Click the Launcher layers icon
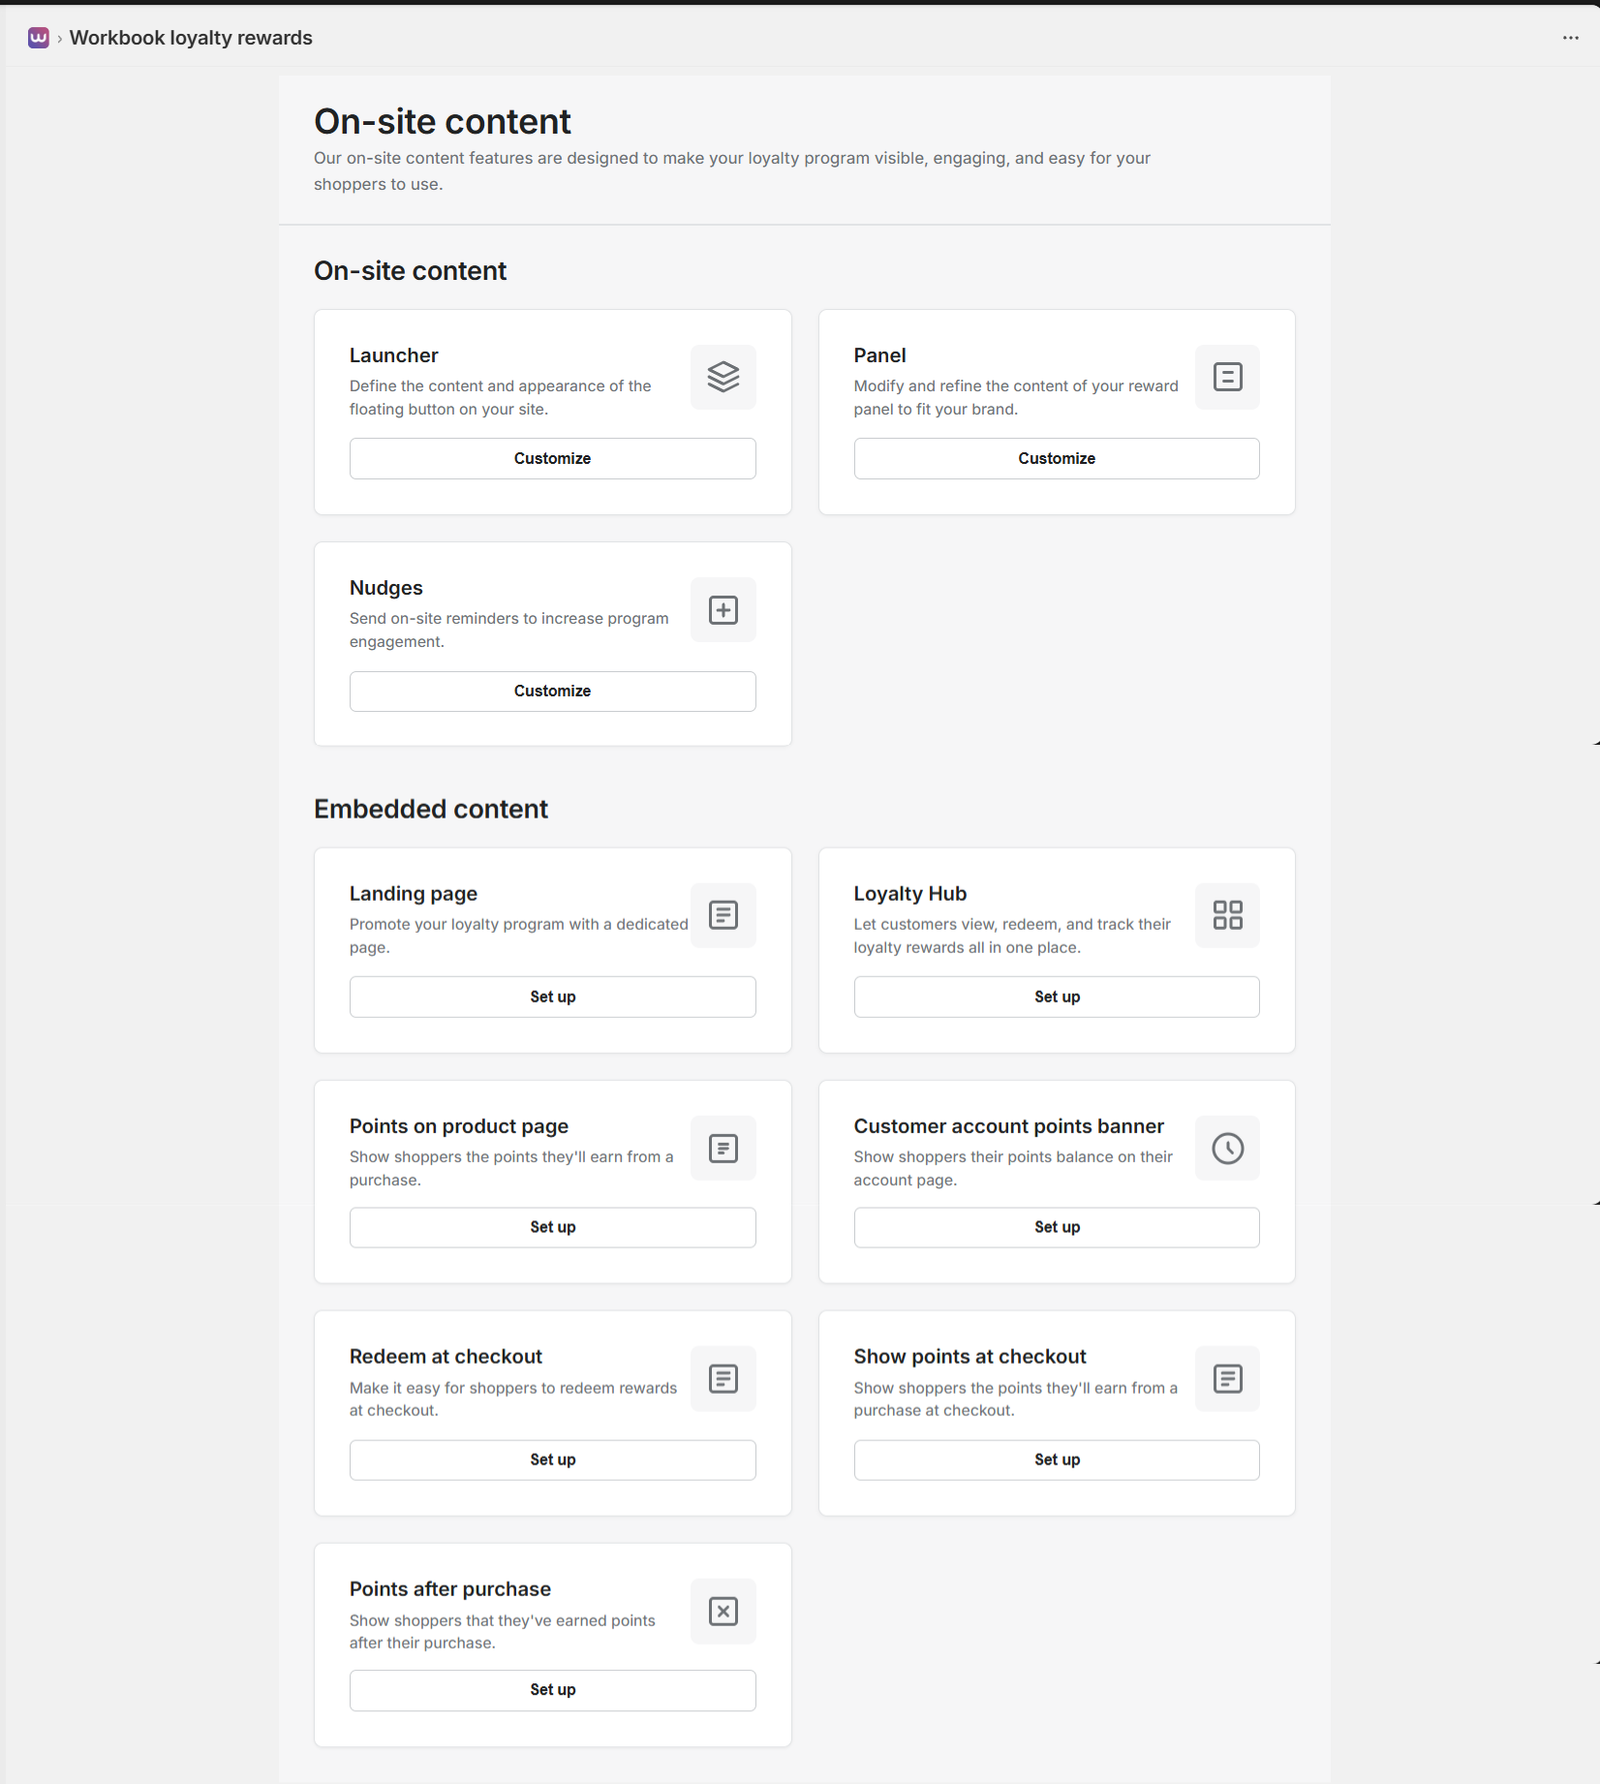 click(722, 377)
